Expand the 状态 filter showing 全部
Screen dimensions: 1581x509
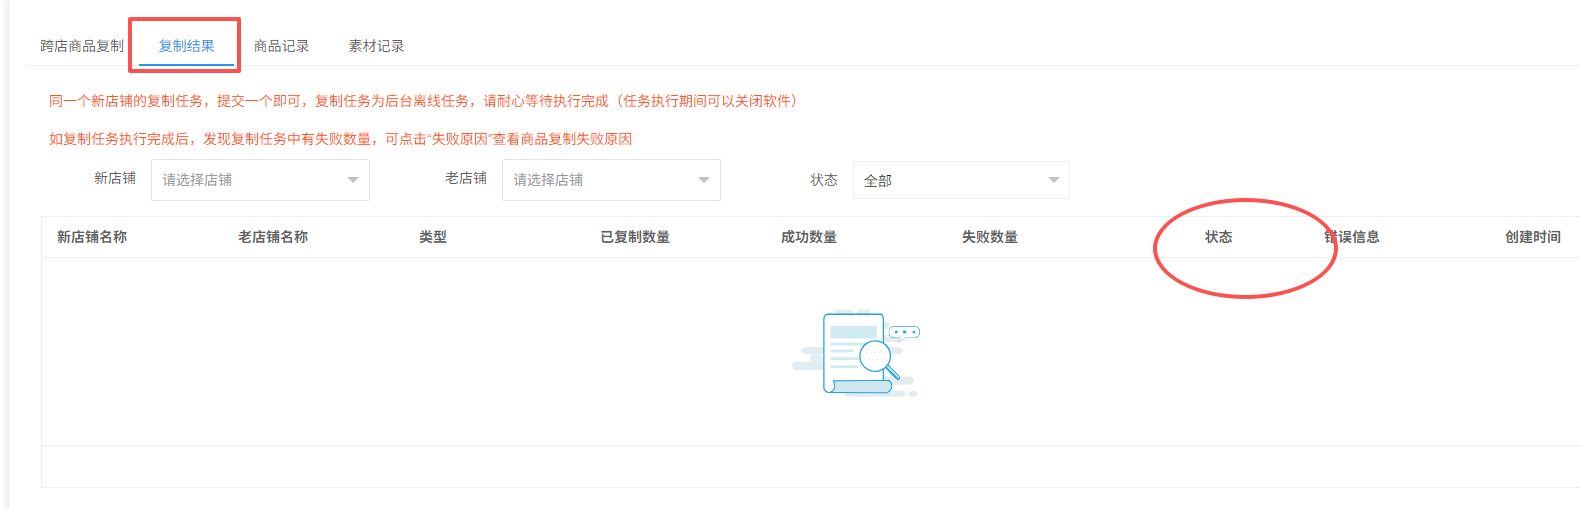click(x=960, y=180)
